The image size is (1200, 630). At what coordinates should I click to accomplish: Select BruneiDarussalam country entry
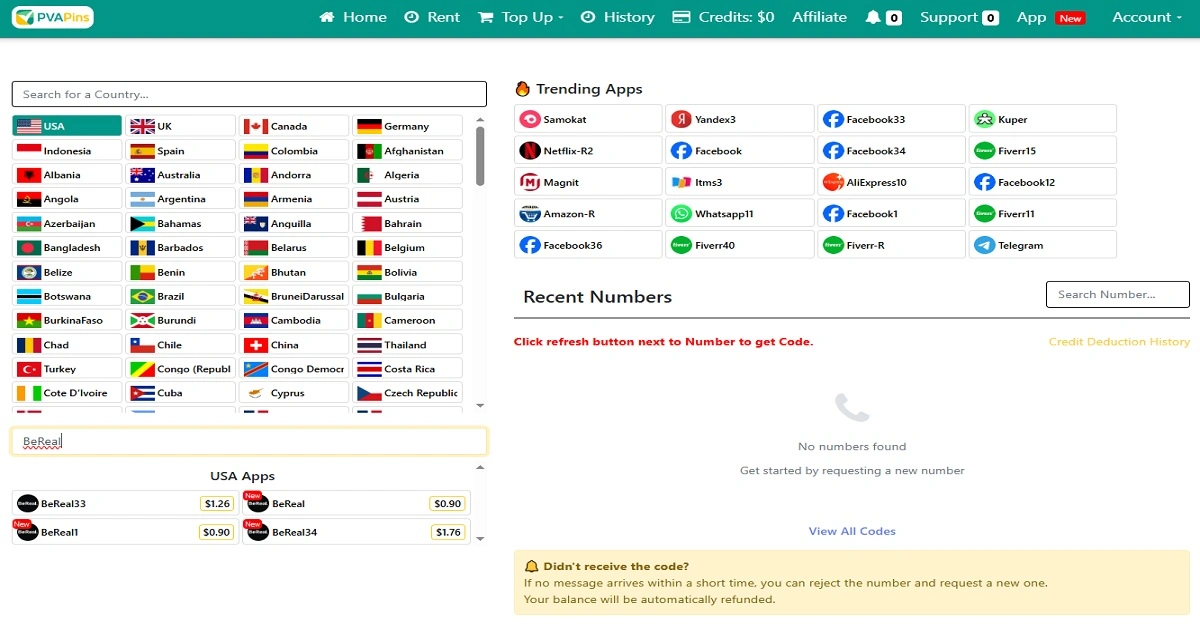coord(294,296)
